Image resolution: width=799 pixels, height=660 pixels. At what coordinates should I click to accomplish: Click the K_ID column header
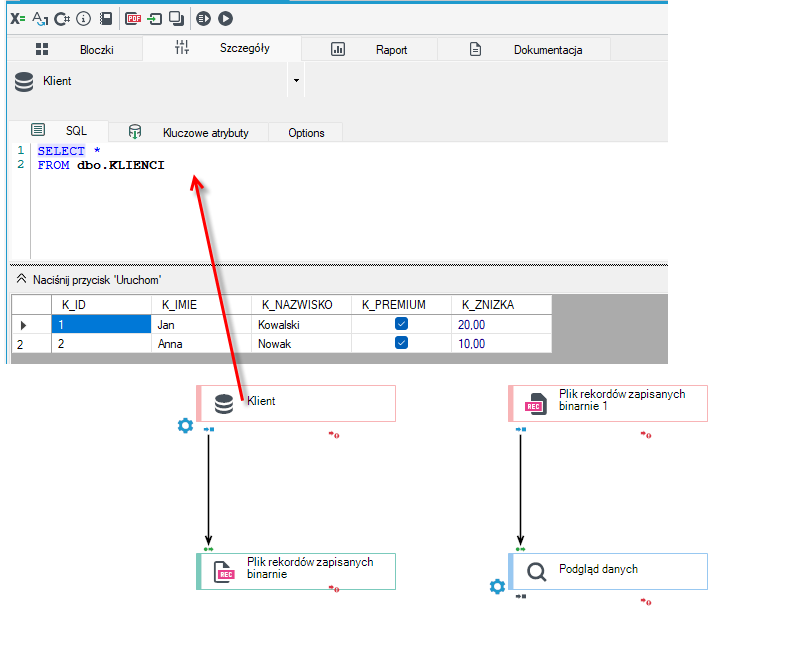point(101,305)
